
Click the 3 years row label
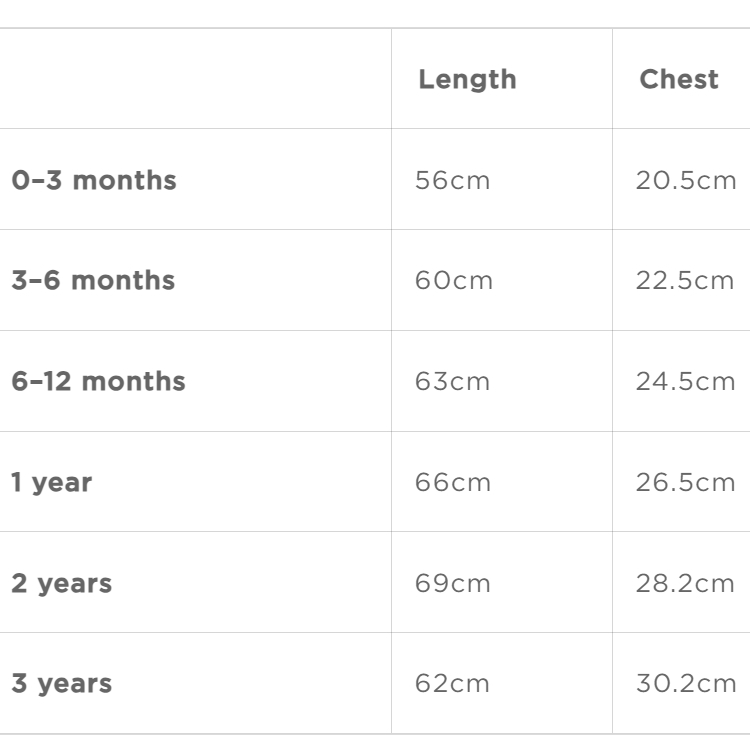tap(62, 684)
